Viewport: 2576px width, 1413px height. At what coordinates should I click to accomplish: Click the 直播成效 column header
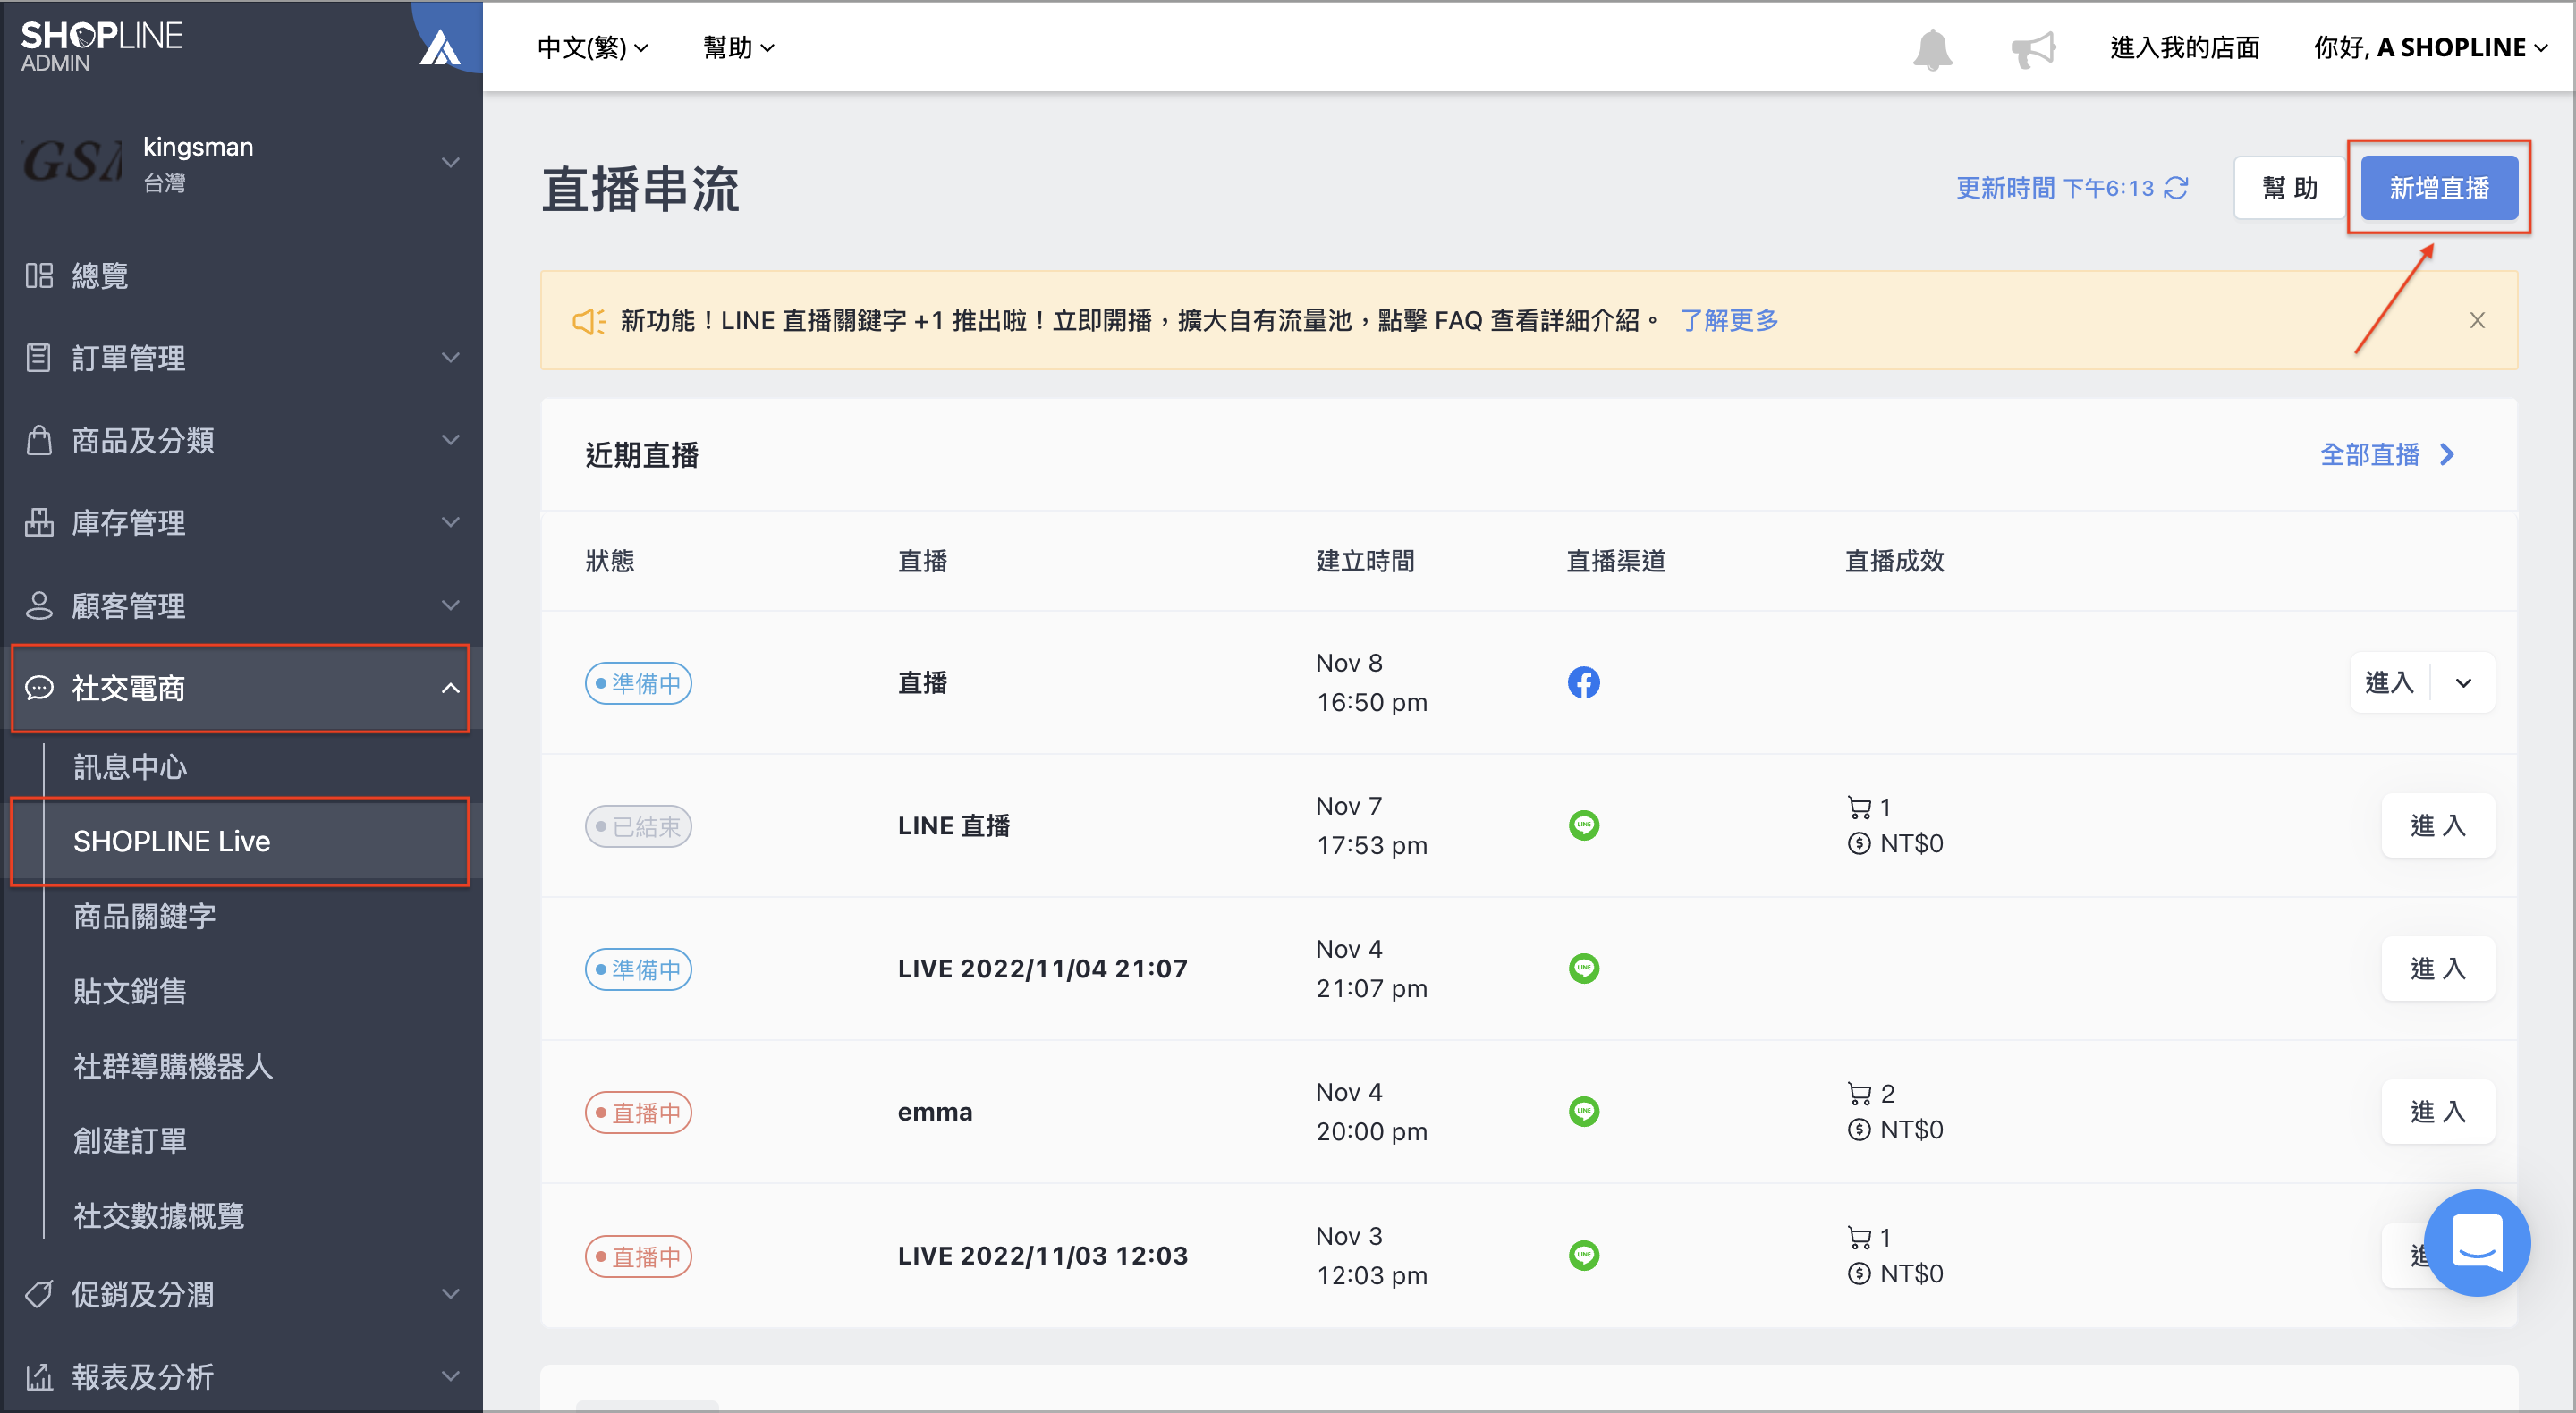click(1894, 560)
